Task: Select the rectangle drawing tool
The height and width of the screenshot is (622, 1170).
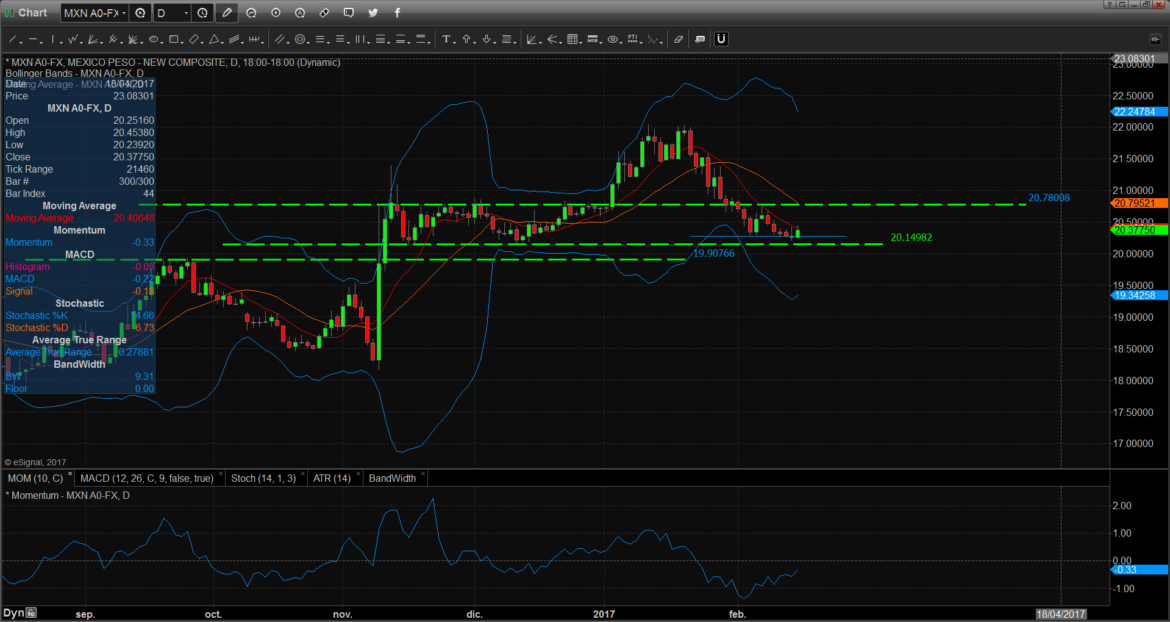Action: click(173, 39)
